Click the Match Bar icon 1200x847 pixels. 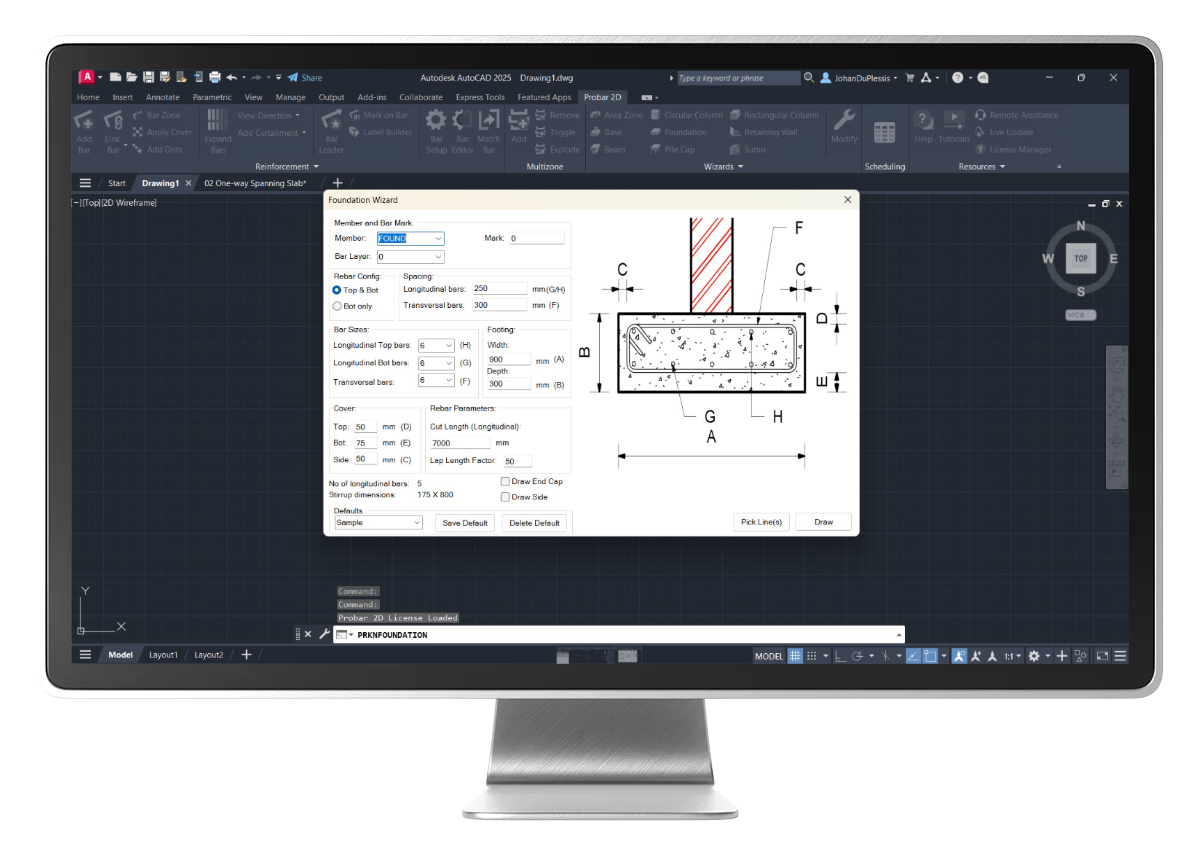pyautogui.click(x=489, y=121)
